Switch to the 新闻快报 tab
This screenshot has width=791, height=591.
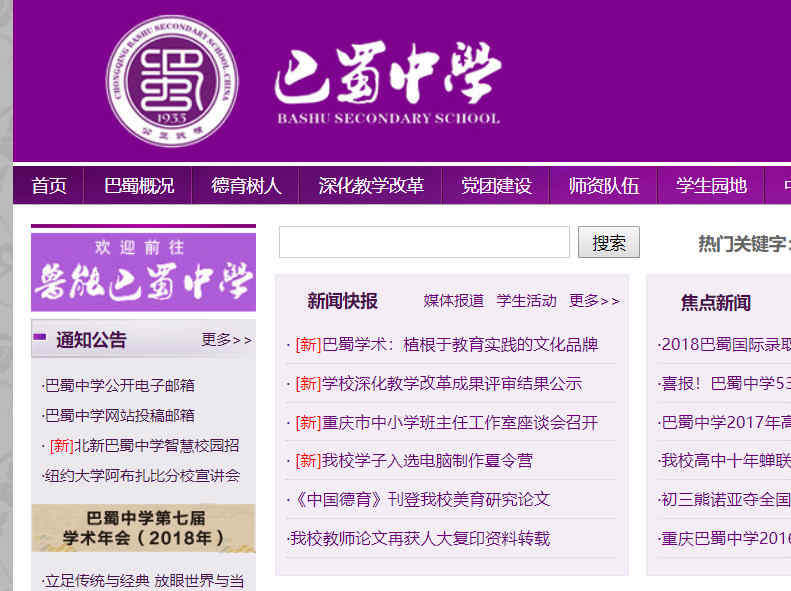pyautogui.click(x=342, y=301)
